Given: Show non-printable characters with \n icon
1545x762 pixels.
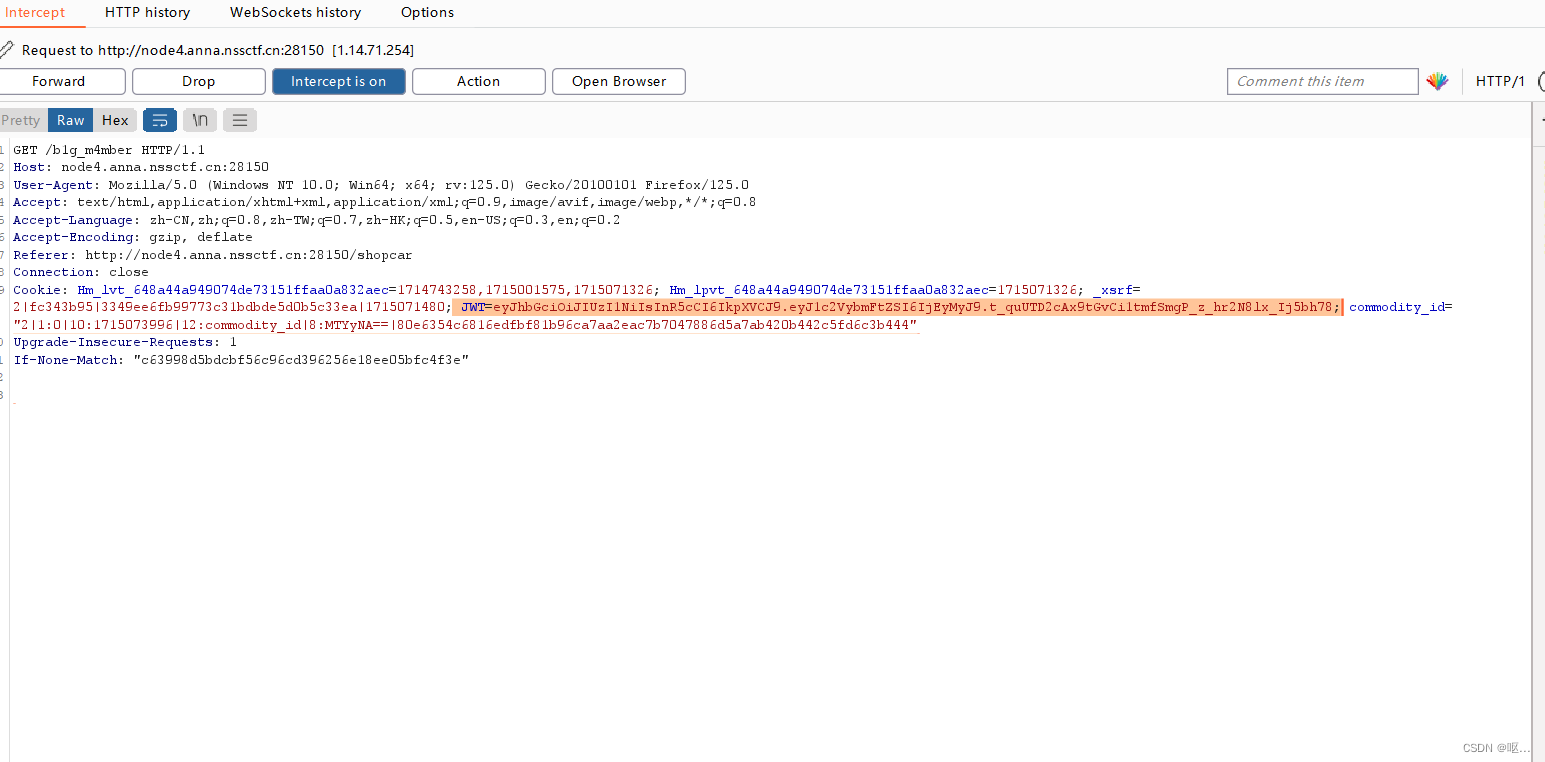Looking at the screenshot, I should pos(200,120).
